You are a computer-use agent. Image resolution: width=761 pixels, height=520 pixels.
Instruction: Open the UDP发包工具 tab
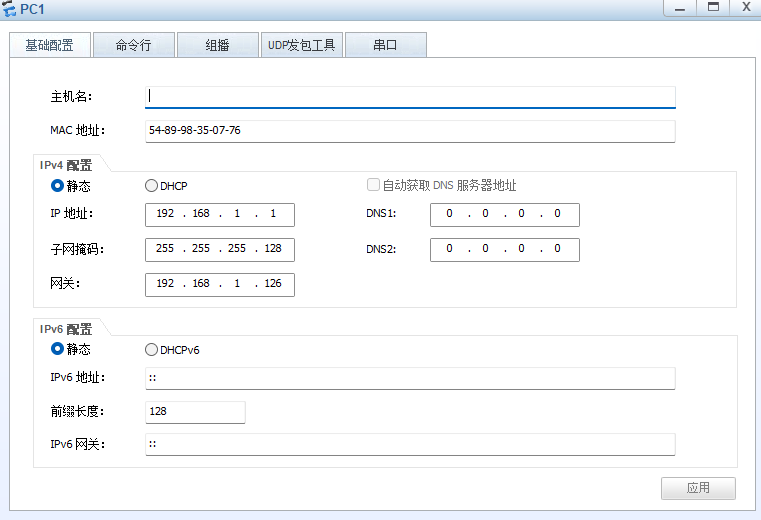click(x=301, y=45)
